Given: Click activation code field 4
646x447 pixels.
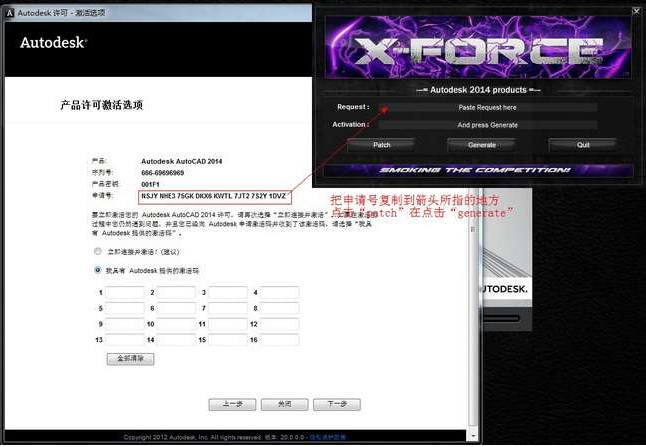Looking at the screenshot, I should [279, 292].
